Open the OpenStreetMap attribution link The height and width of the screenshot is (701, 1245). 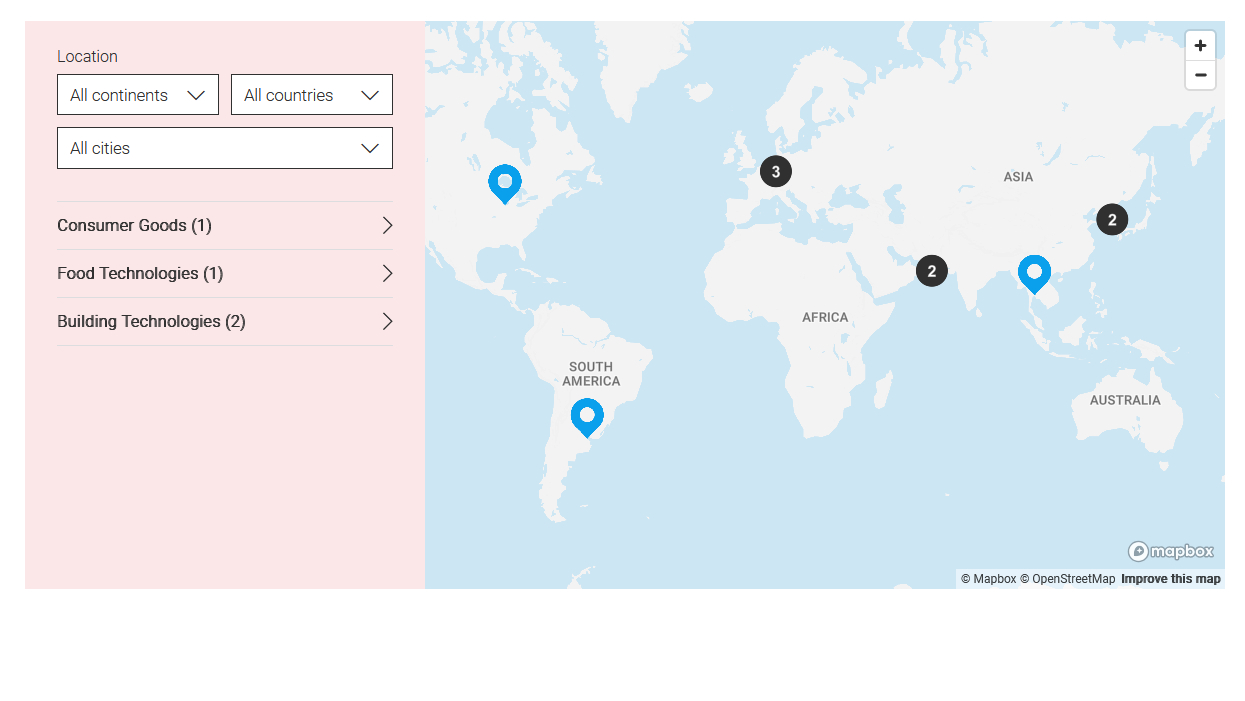point(1070,578)
